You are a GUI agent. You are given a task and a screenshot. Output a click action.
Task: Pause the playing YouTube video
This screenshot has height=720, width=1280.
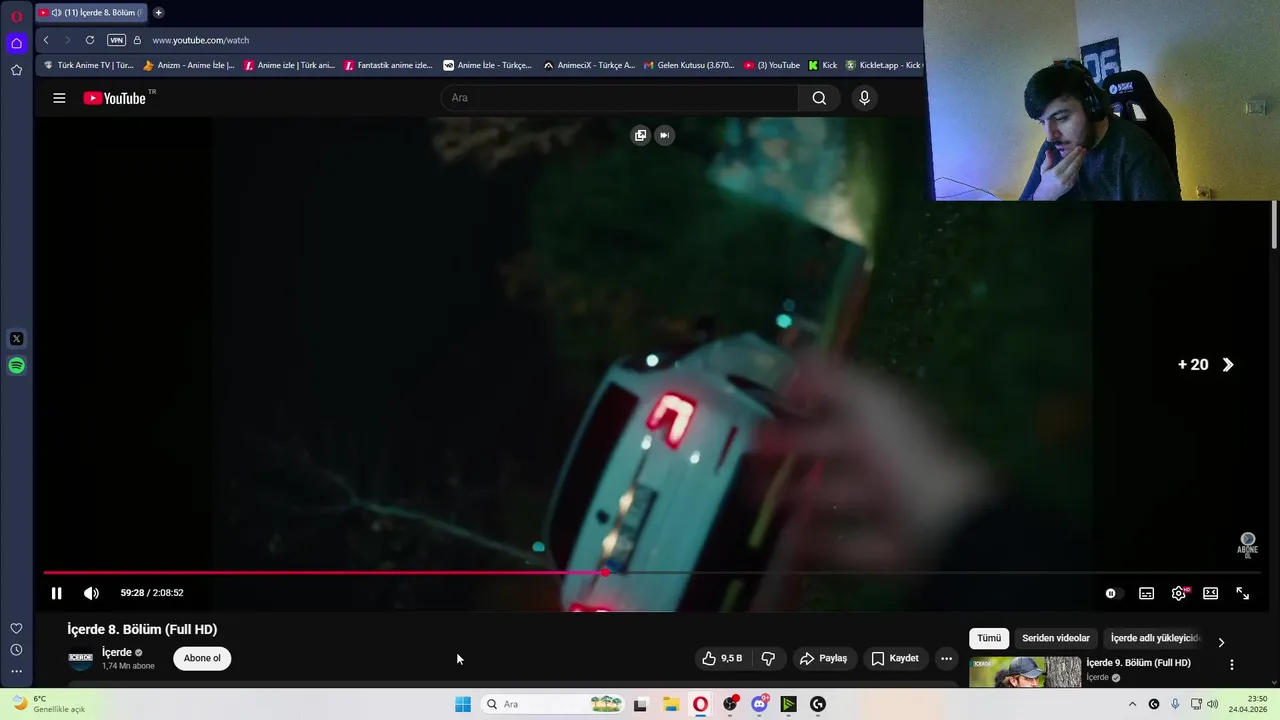coord(56,593)
